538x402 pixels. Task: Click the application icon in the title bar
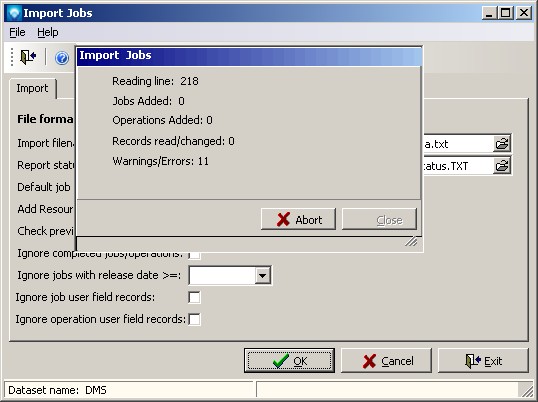coord(14,13)
